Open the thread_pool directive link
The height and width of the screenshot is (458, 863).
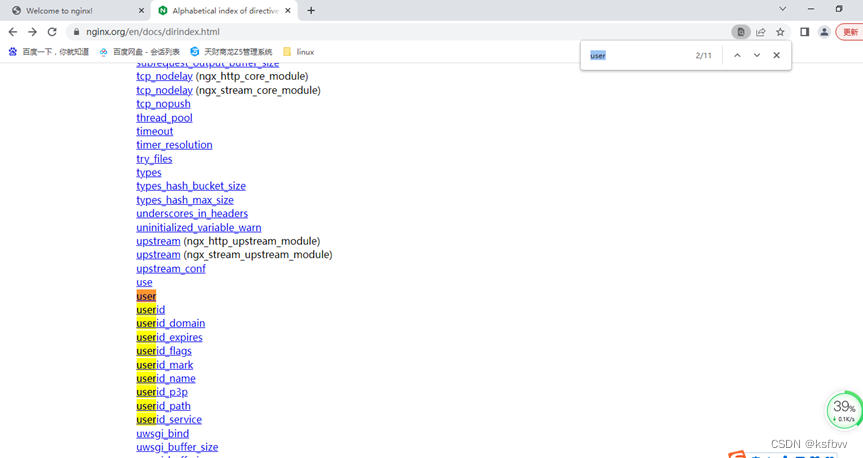click(x=165, y=117)
